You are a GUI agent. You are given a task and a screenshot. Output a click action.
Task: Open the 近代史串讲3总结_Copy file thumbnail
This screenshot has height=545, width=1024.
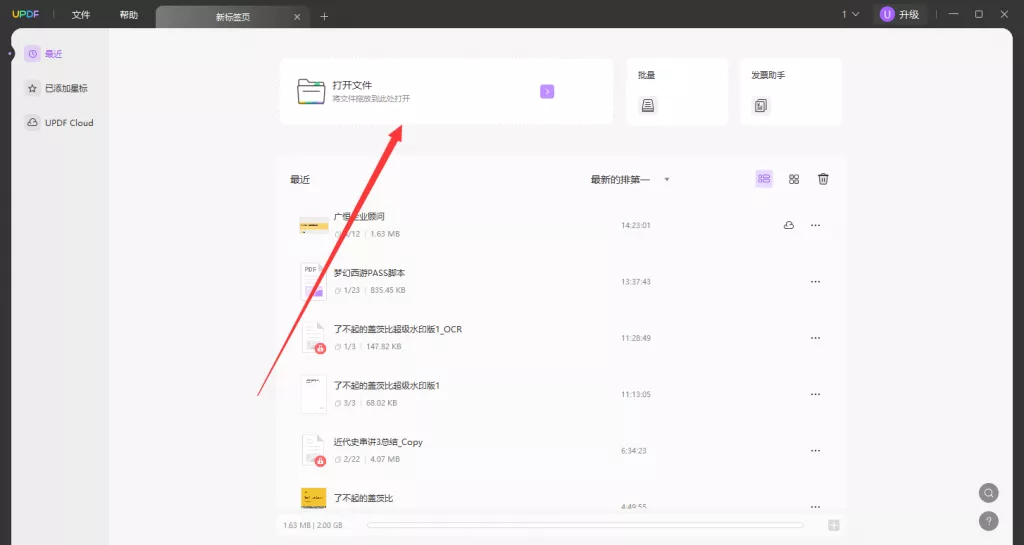pyautogui.click(x=314, y=450)
